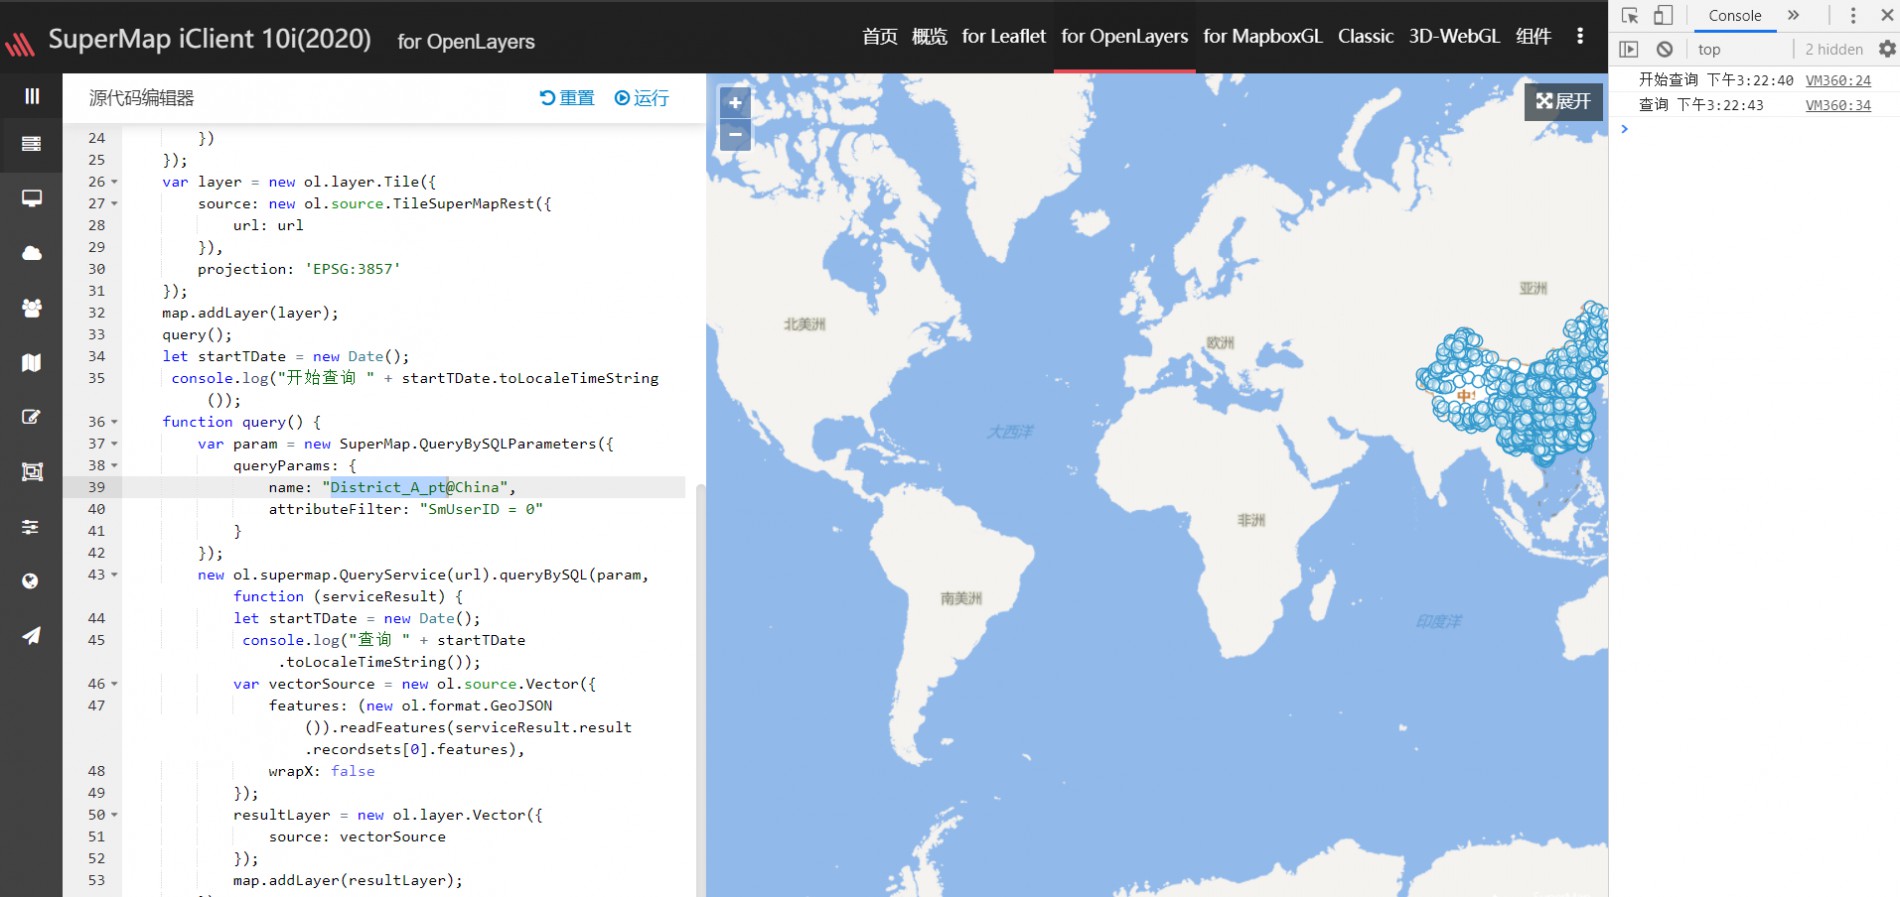The width and height of the screenshot is (1900, 897).
Task: Open the object-group selection icon in sidebar
Action: point(32,472)
